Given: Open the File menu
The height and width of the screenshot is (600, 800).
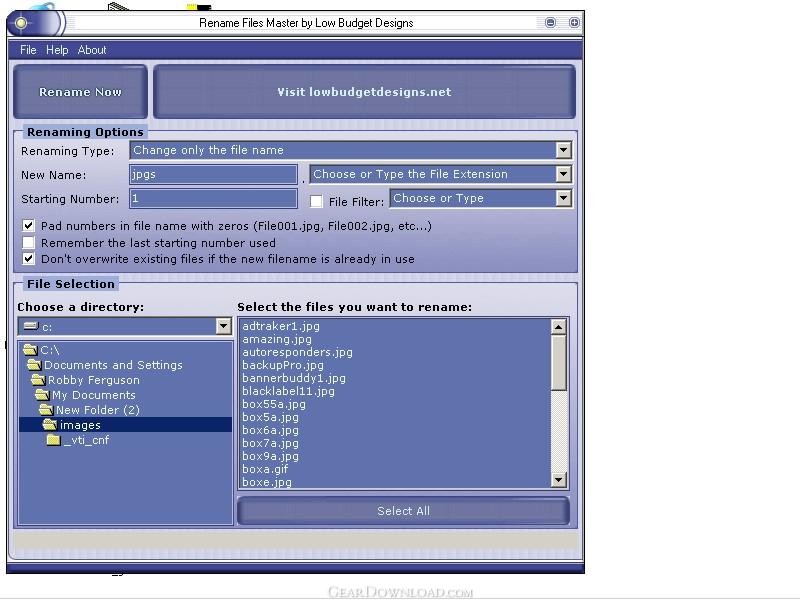Looking at the screenshot, I should 28,50.
